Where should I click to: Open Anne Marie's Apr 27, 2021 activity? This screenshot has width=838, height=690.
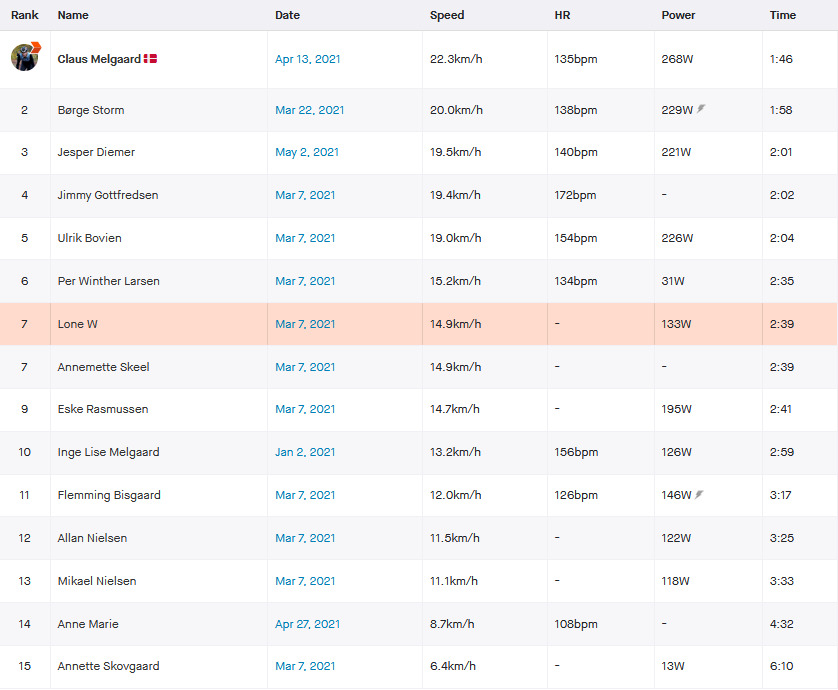pos(307,624)
